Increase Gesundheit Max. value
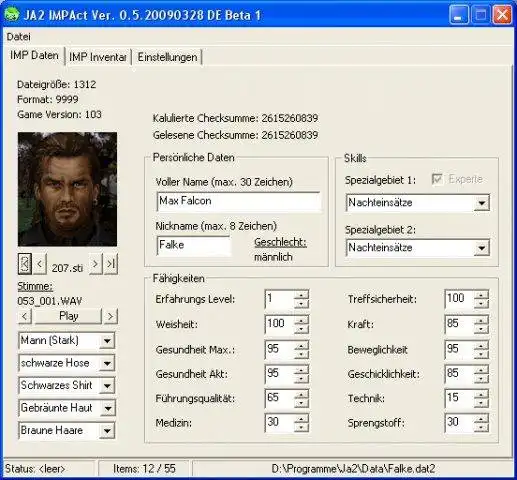 (x=301, y=345)
